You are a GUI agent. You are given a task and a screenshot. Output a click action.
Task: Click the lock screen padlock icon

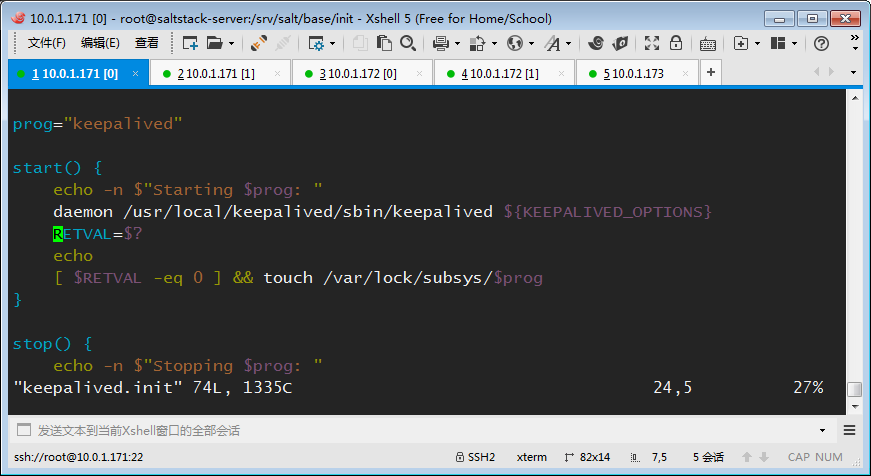point(675,43)
